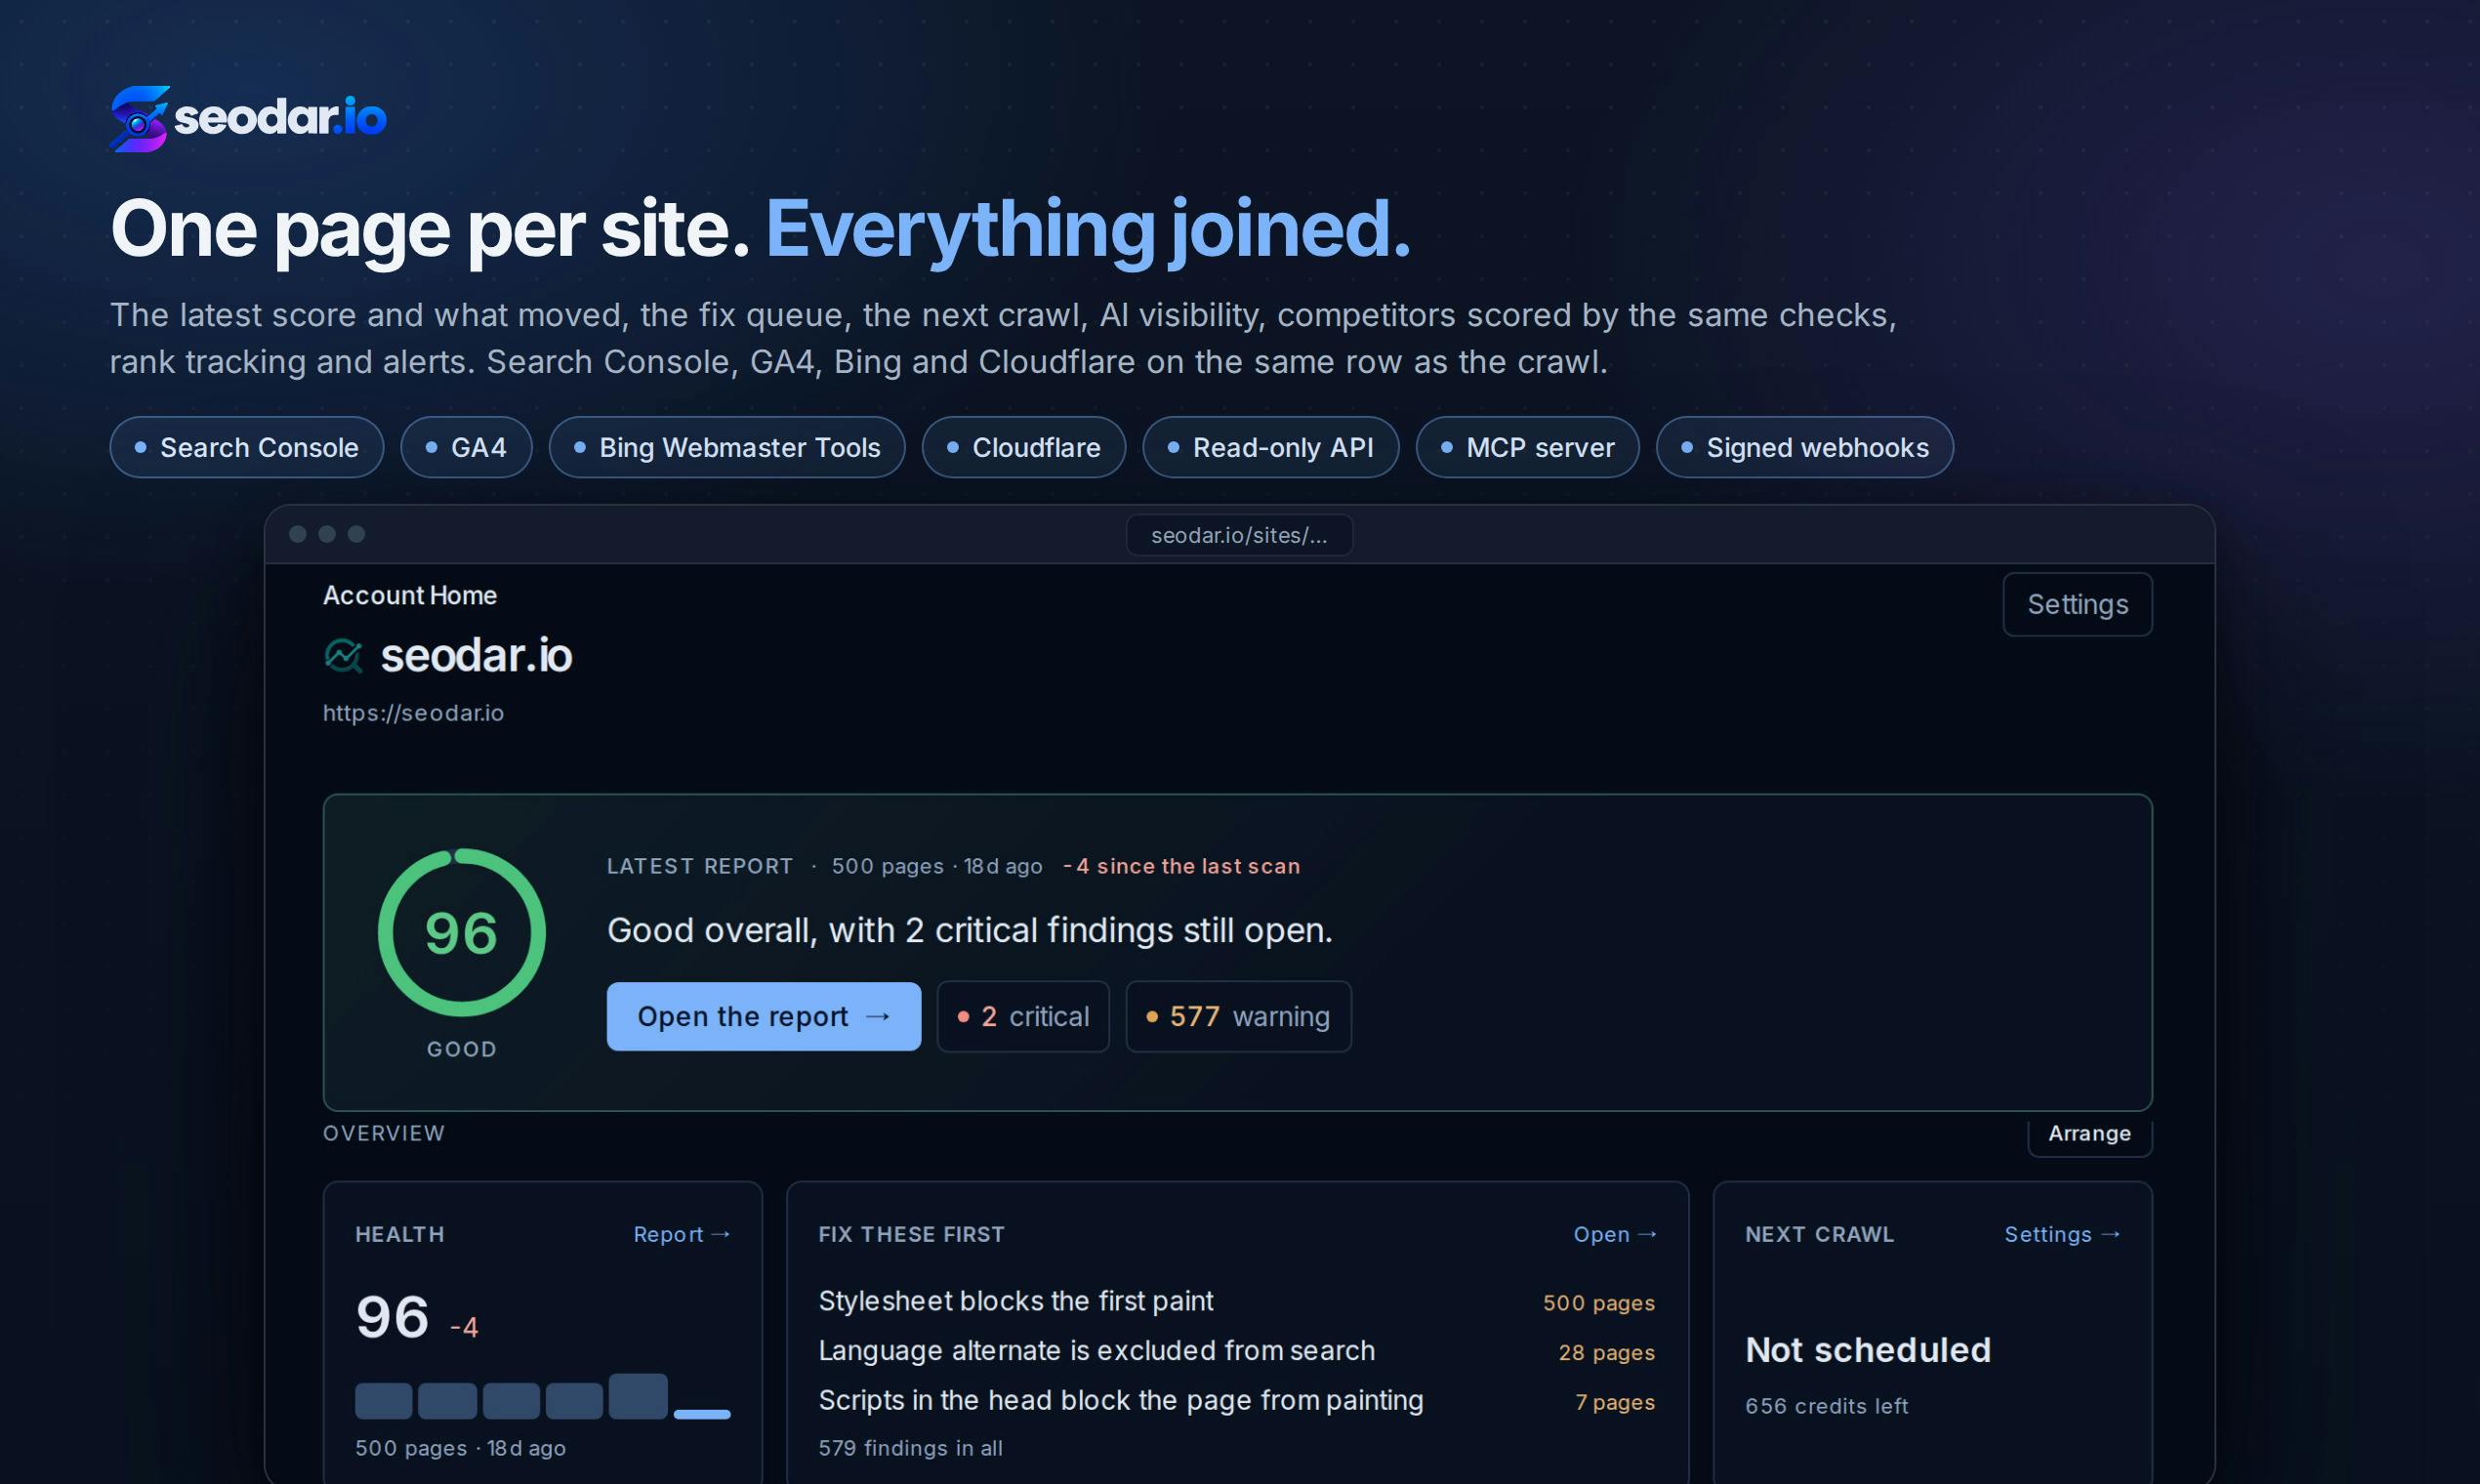Select the GA4 integration pill
This screenshot has height=1484, width=2480.
click(466, 447)
